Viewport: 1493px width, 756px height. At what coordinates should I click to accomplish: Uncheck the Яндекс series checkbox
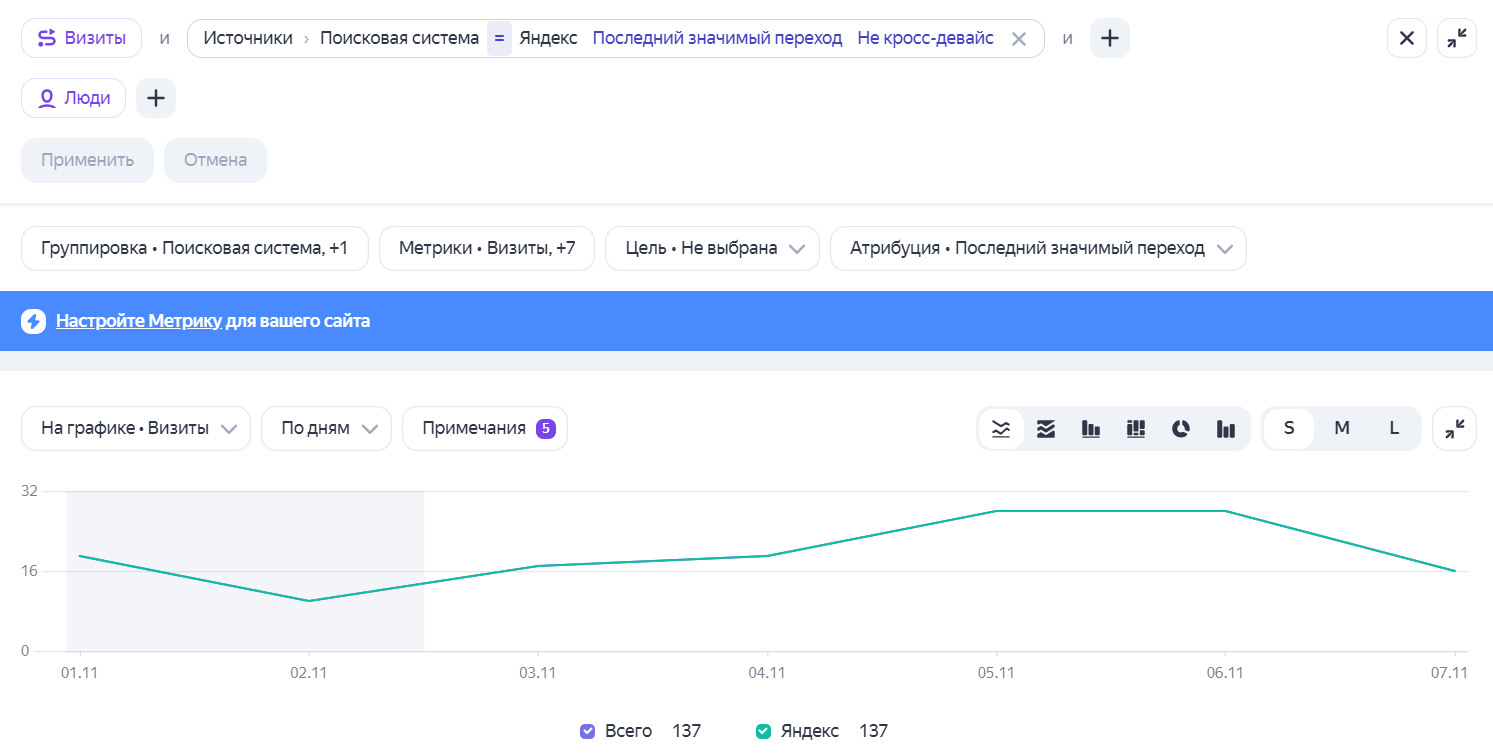[764, 731]
